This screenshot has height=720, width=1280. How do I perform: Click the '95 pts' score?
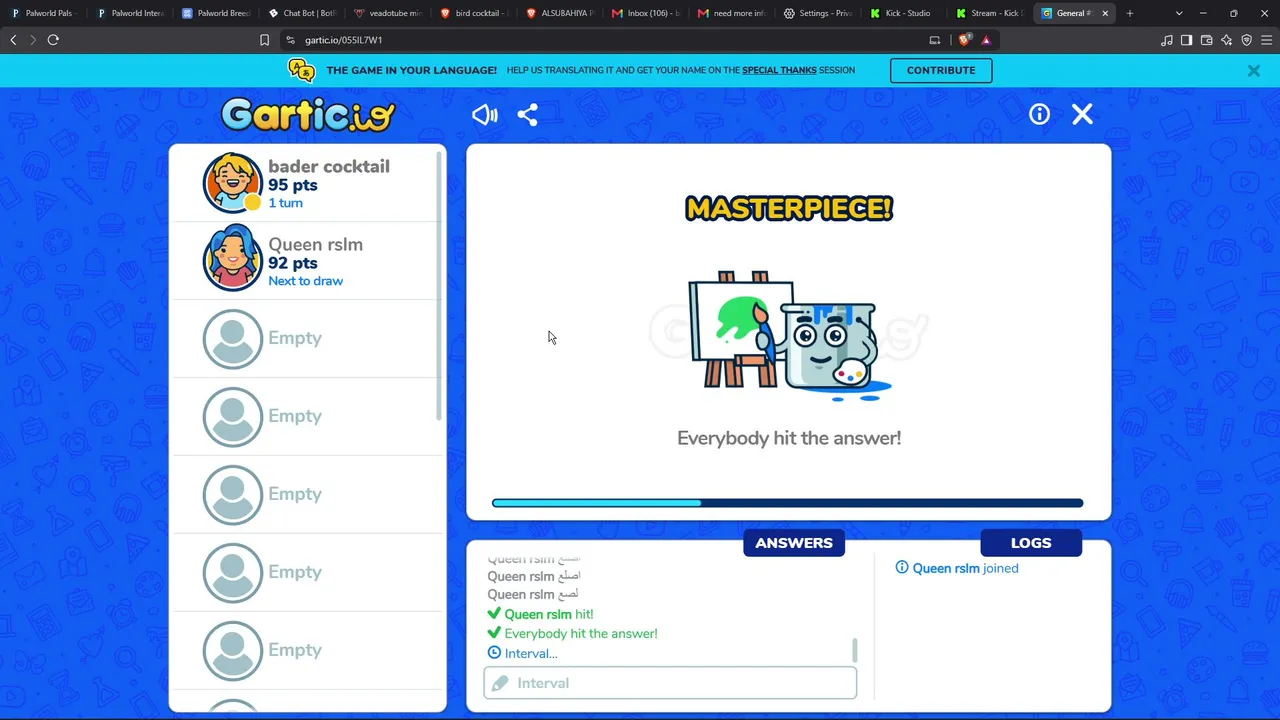tap(293, 185)
